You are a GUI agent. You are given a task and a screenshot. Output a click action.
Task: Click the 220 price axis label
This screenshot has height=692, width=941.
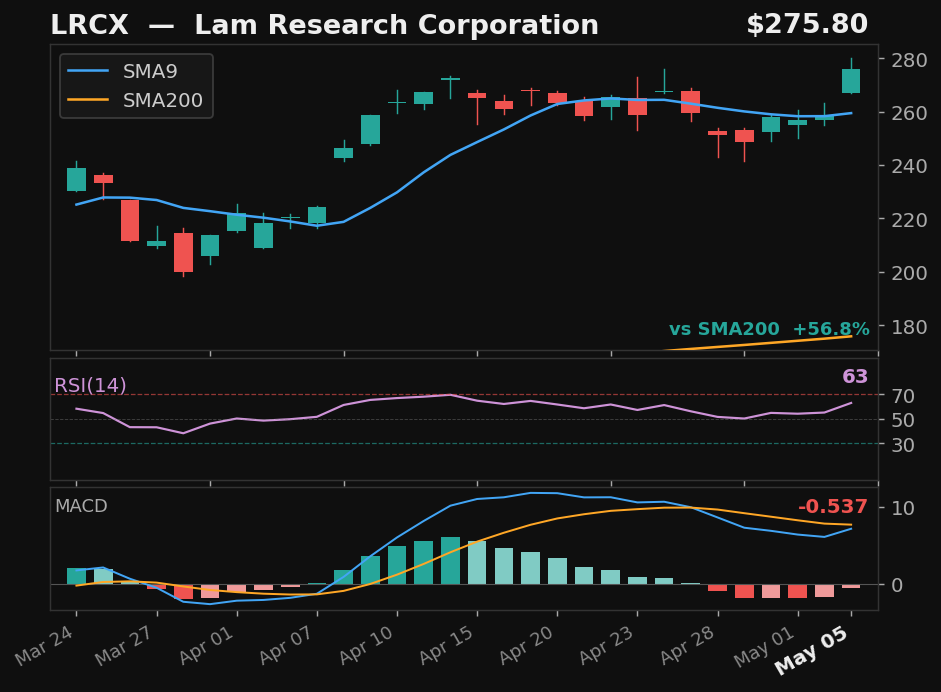tap(909, 220)
